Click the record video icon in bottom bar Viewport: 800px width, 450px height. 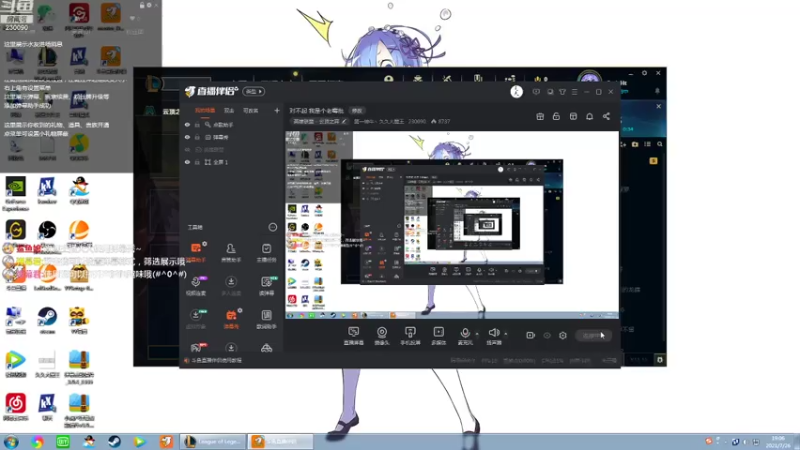(531, 335)
